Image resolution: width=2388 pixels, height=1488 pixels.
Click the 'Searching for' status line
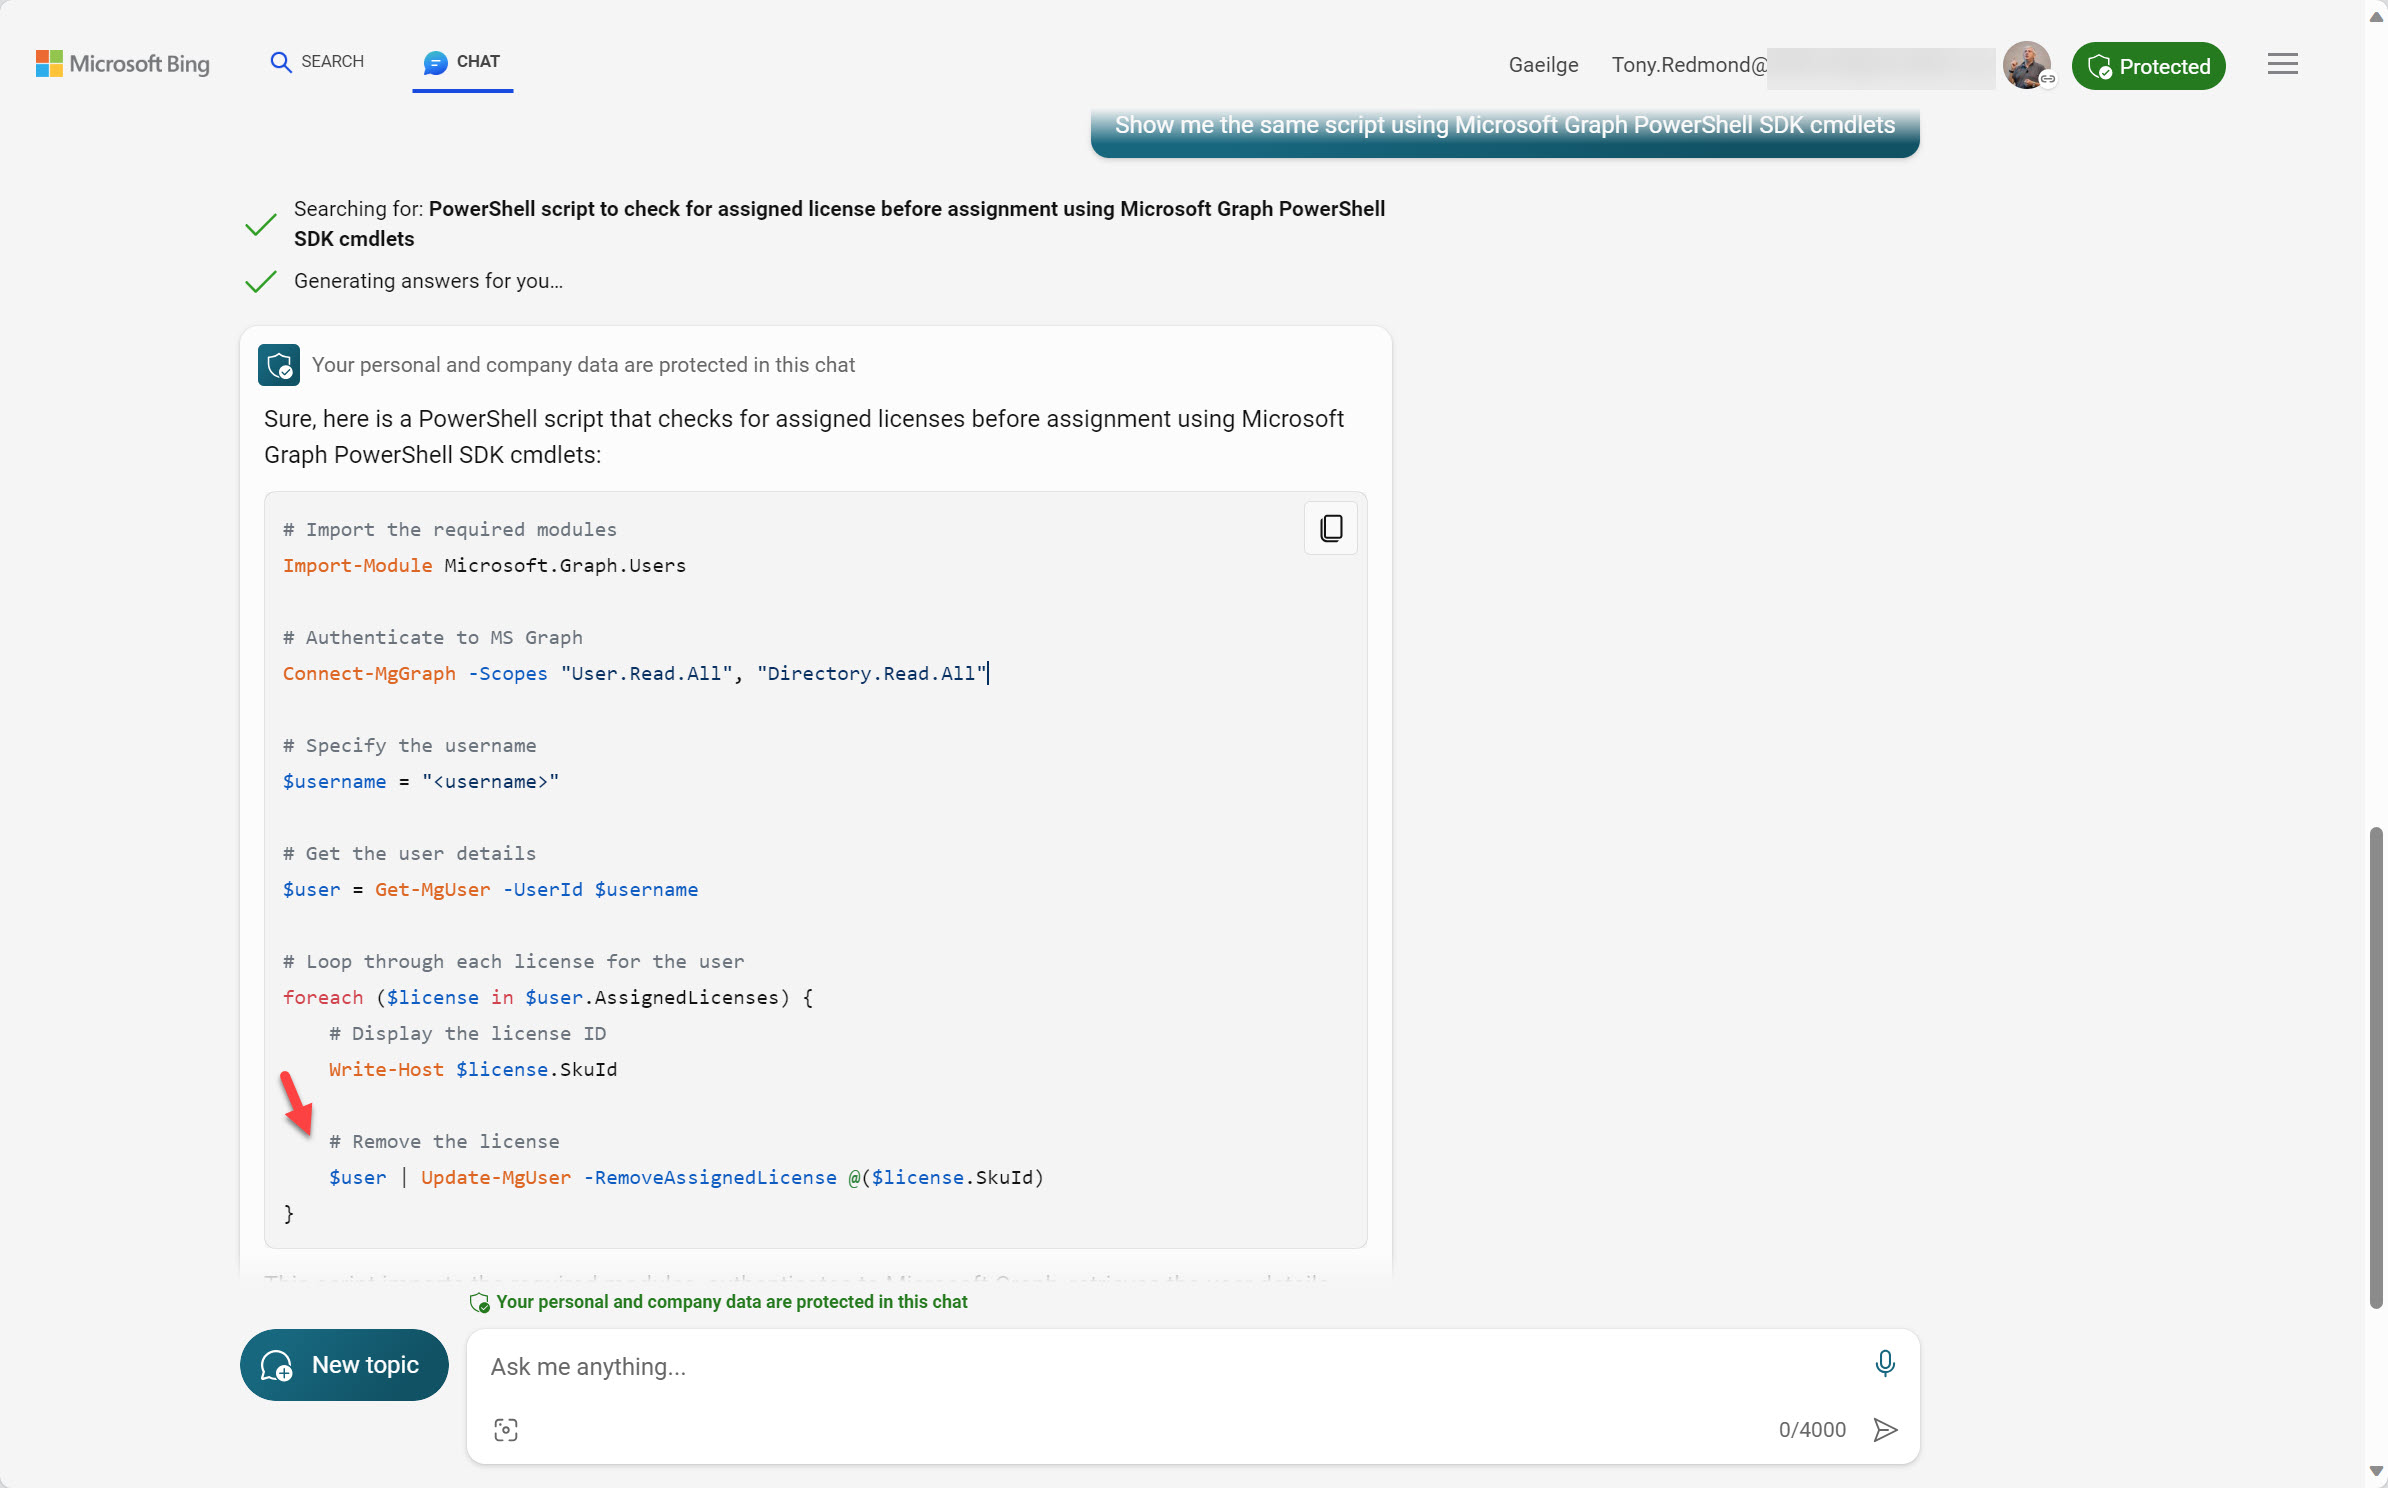point(839,224)
